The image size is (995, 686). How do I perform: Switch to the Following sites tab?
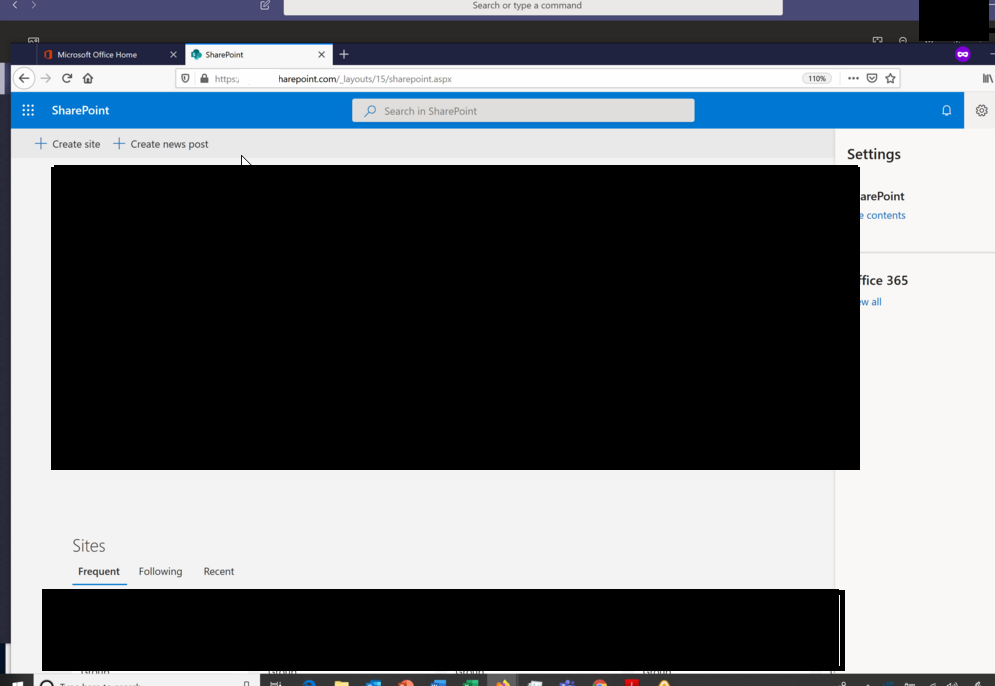[161, 571]
